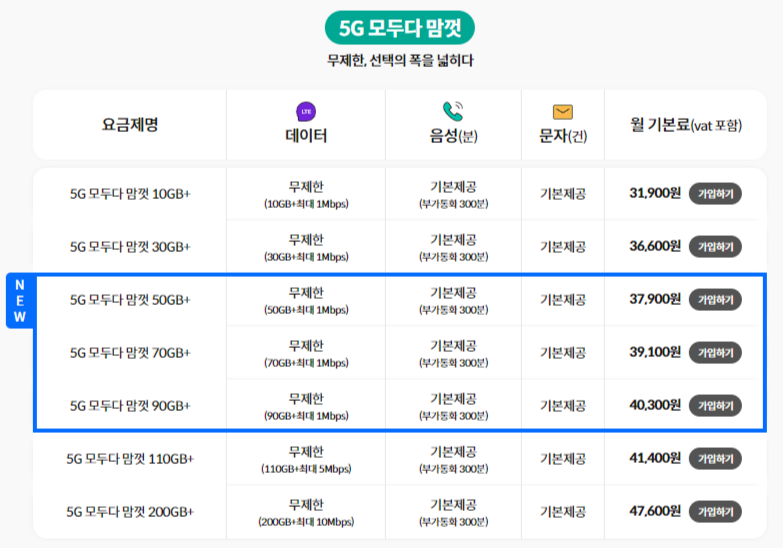Viewport: 783px width, 548px height.
Task: Click the NEW label tag
Action: 19,301
